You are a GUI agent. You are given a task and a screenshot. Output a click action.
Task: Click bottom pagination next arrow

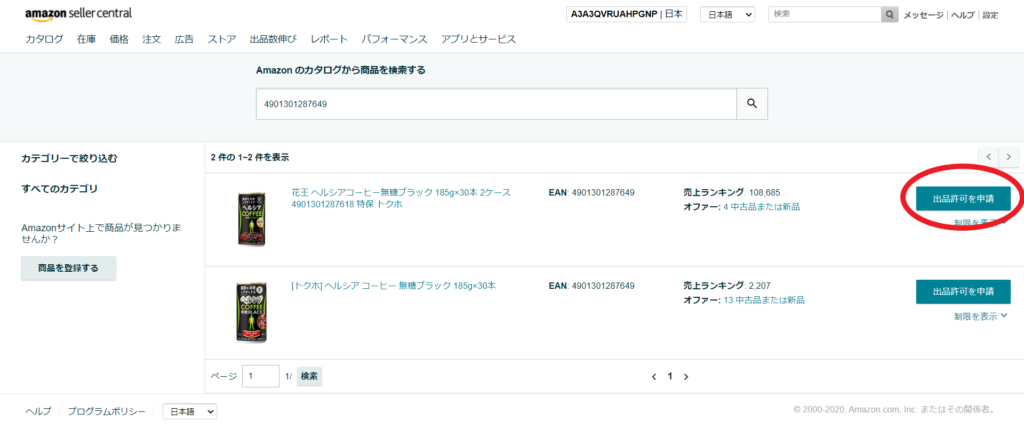(x=686, y=377)
